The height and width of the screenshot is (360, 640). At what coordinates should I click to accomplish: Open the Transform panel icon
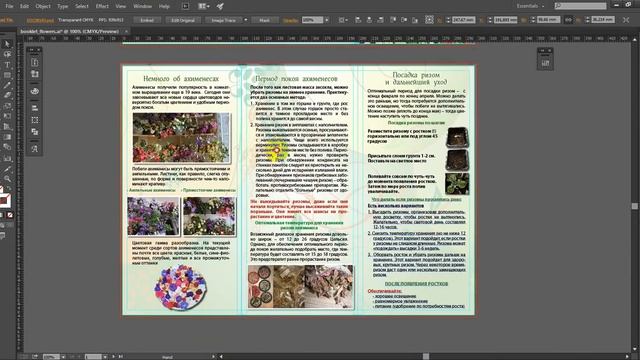tap(35, 120)
